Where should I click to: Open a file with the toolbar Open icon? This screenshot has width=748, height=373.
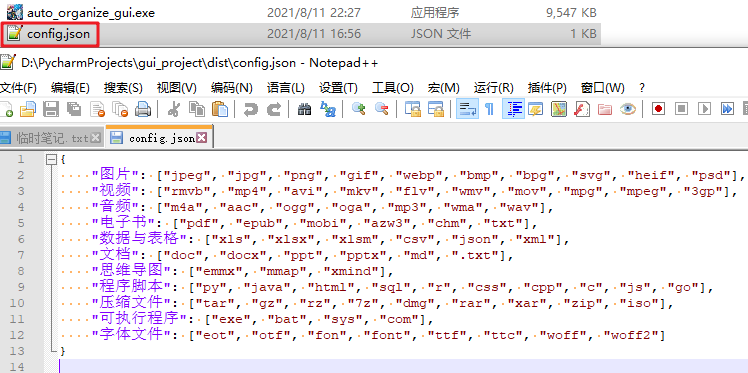(28, 109)
